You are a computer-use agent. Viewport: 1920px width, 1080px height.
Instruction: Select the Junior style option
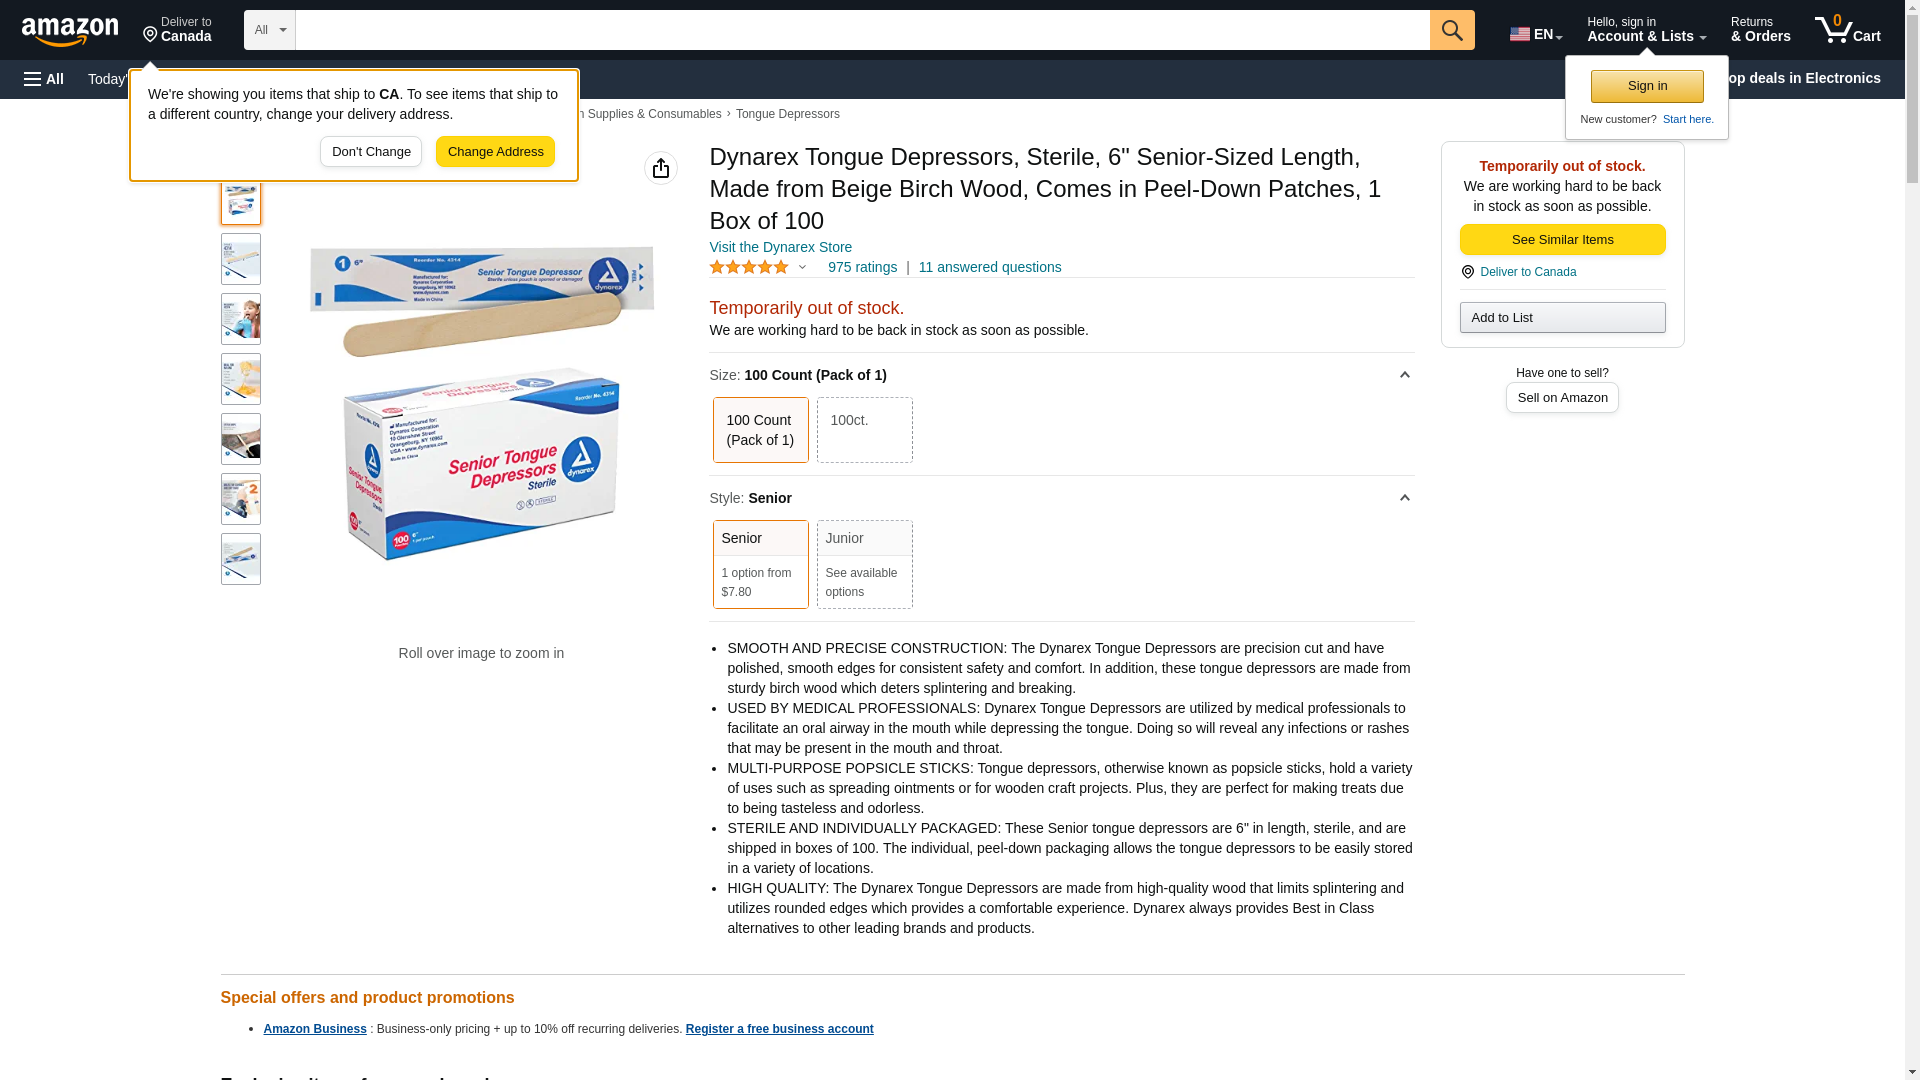[864, 564]
